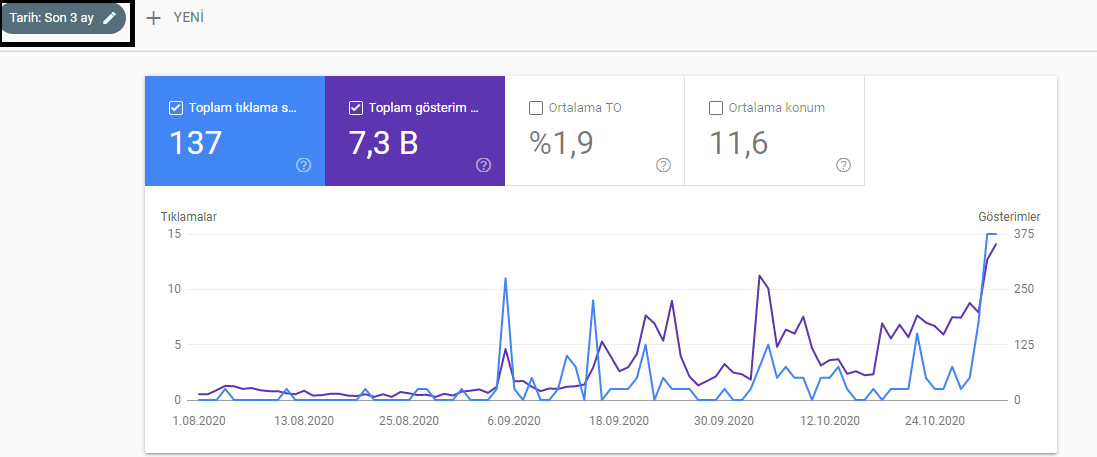Click the blue clicks spike near 6.09.2020
Screen dimensions: 1097x457
[506, 279]
